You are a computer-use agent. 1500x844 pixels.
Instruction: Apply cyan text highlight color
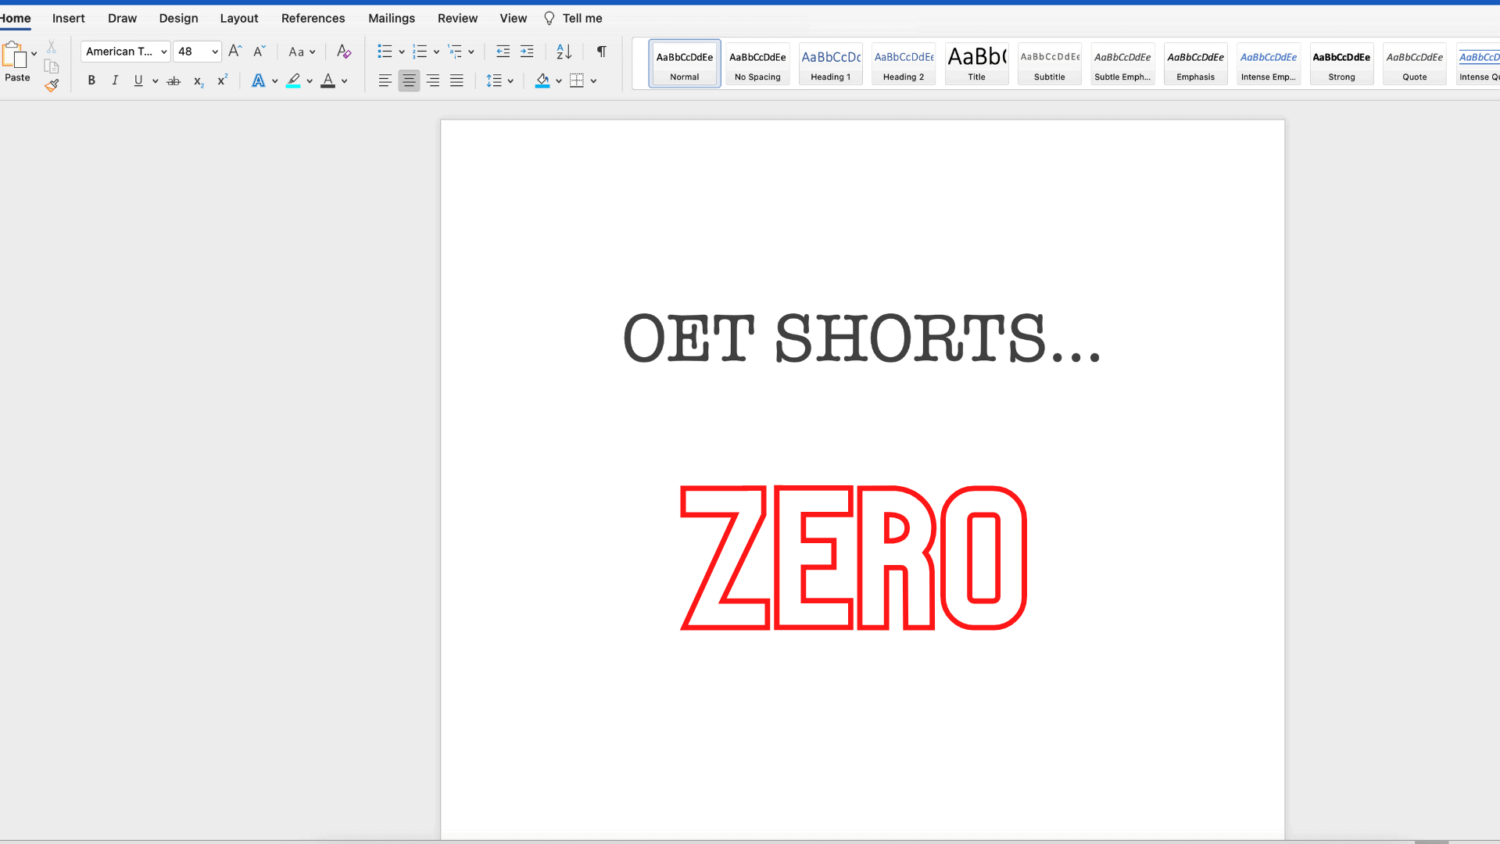(x=293, y=80)
